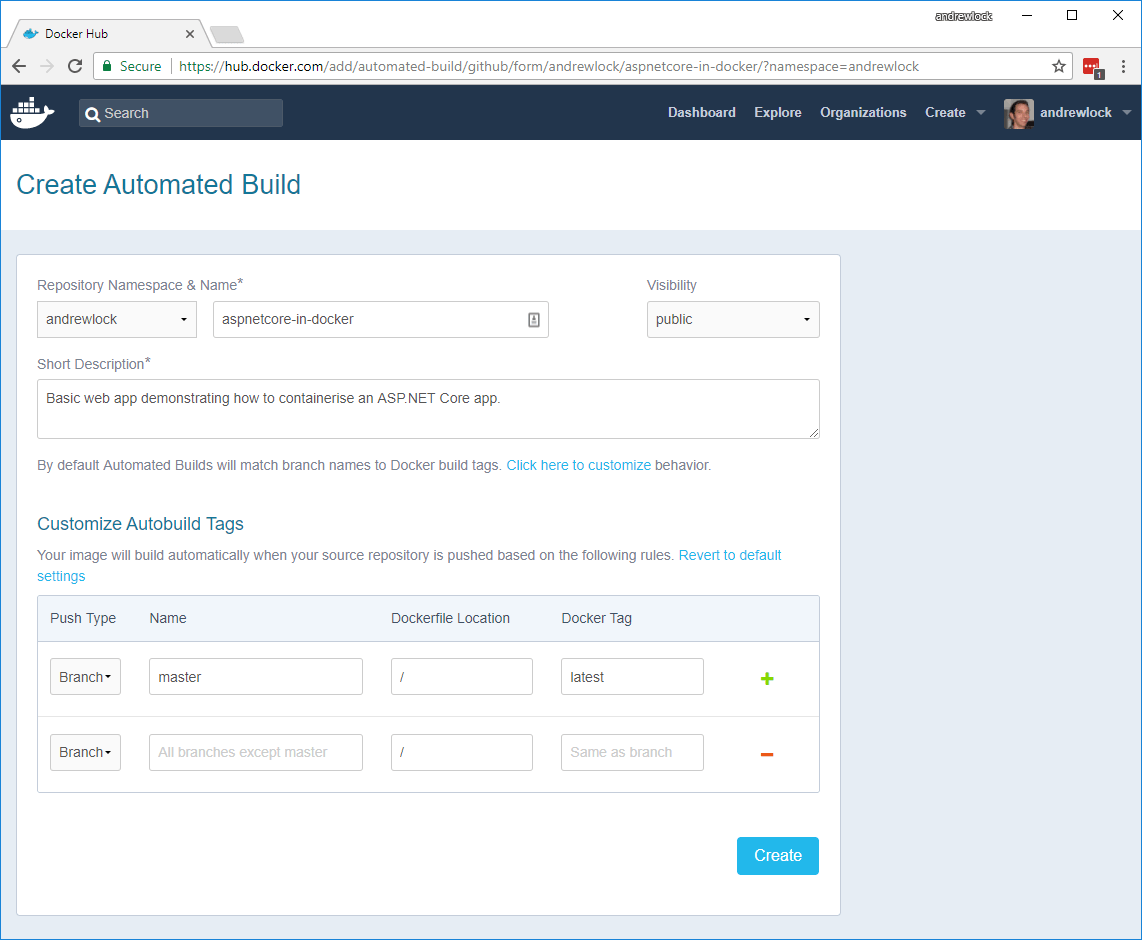The image size is (1142, 940).
Task: Expand the andrewlock account menu arrow
Action: click(x=1127, y=113)
